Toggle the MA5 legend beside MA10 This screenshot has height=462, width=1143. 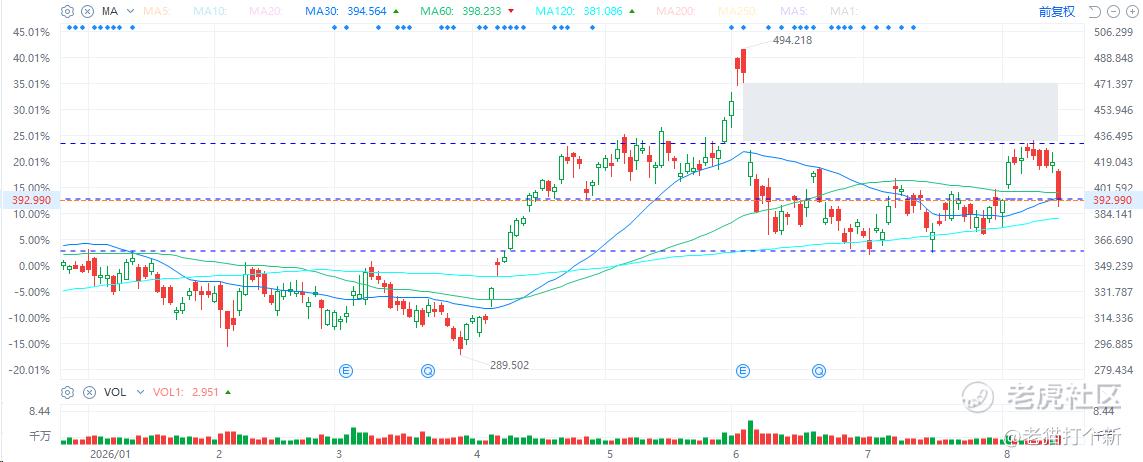click(157, 12)
